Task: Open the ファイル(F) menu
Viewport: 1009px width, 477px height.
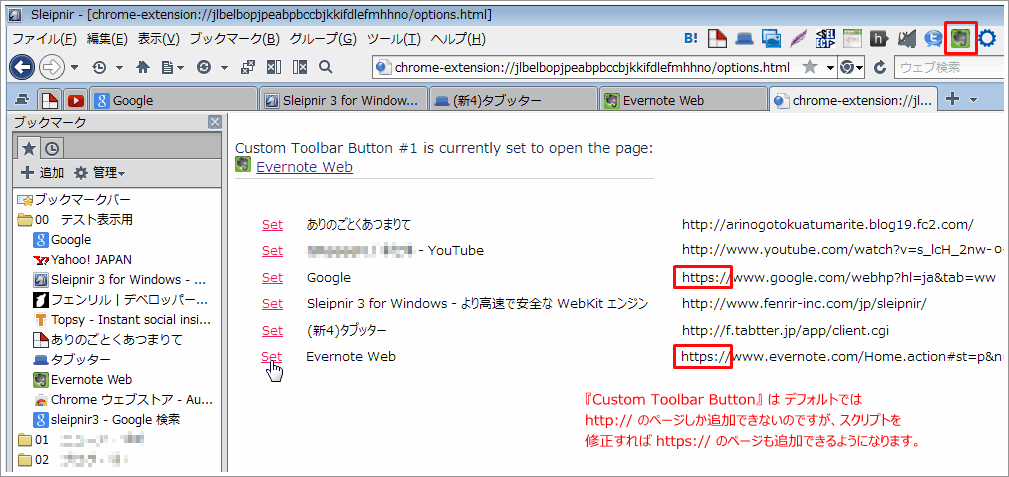Action: pos(44,39)
